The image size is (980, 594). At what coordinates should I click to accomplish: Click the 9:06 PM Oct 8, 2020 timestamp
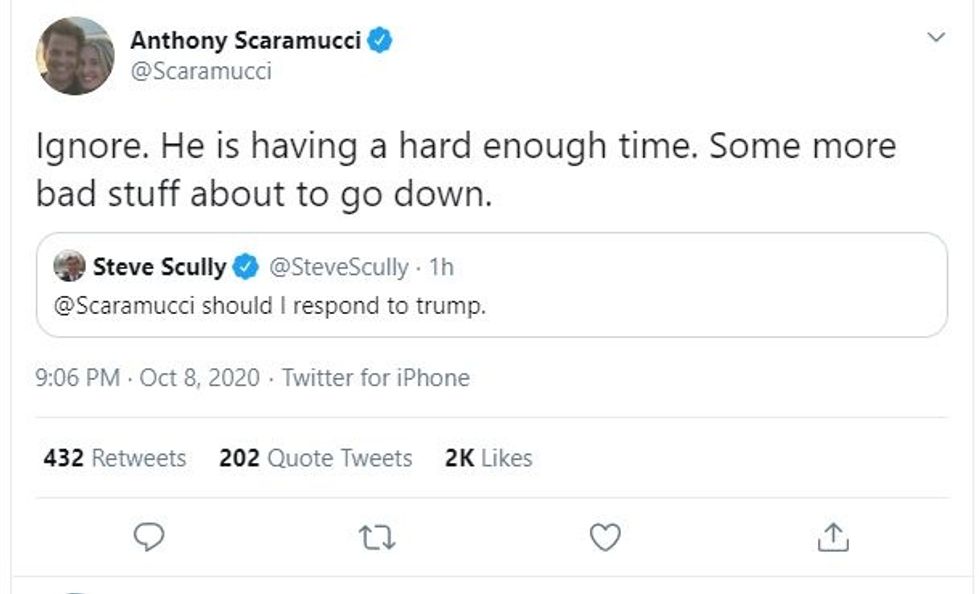pyautogui.click(x=148, y=378)
